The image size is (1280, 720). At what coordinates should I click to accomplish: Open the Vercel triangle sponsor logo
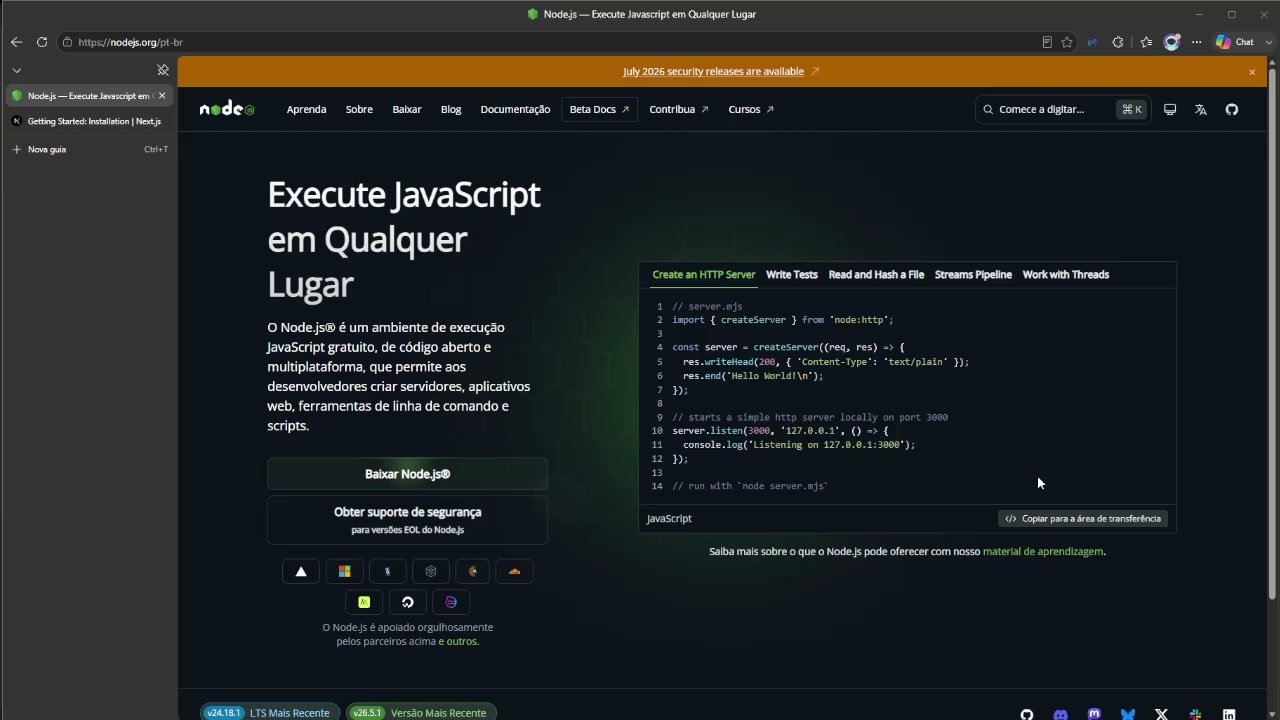point(301,572)
